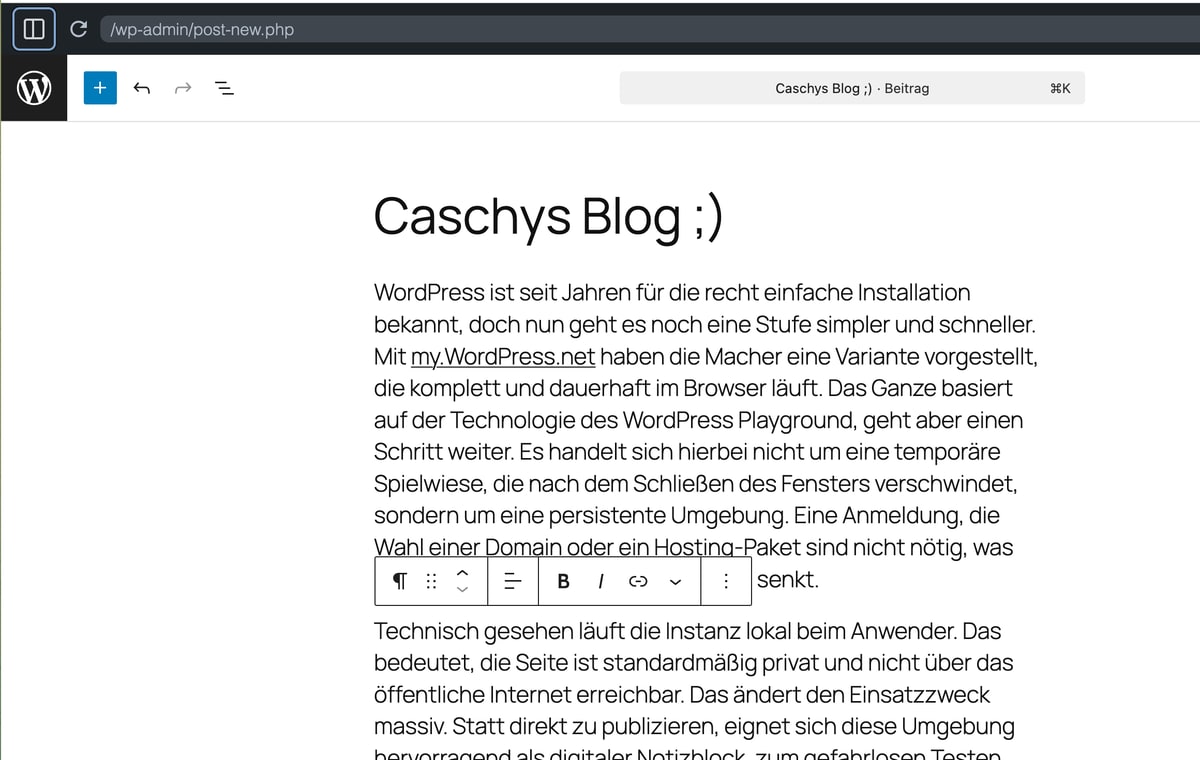Open the block inserter
The image size is (1200, 760).
[x=99, y=88]
